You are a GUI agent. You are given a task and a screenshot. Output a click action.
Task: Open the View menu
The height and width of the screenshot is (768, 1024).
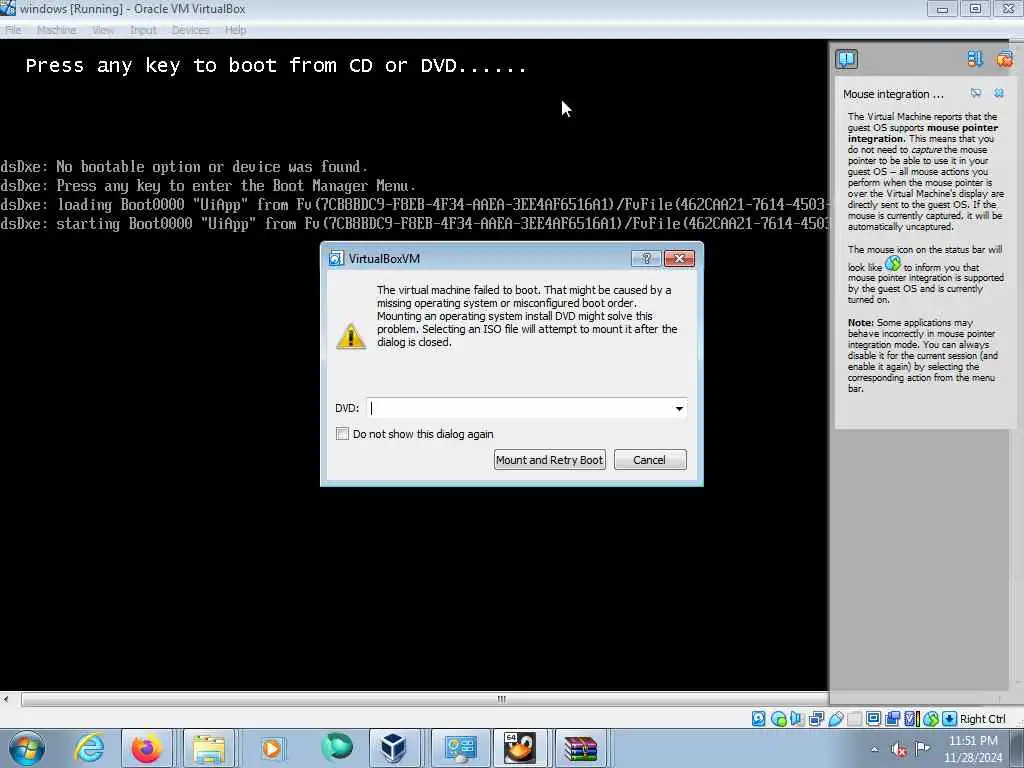tap(103, 30)
